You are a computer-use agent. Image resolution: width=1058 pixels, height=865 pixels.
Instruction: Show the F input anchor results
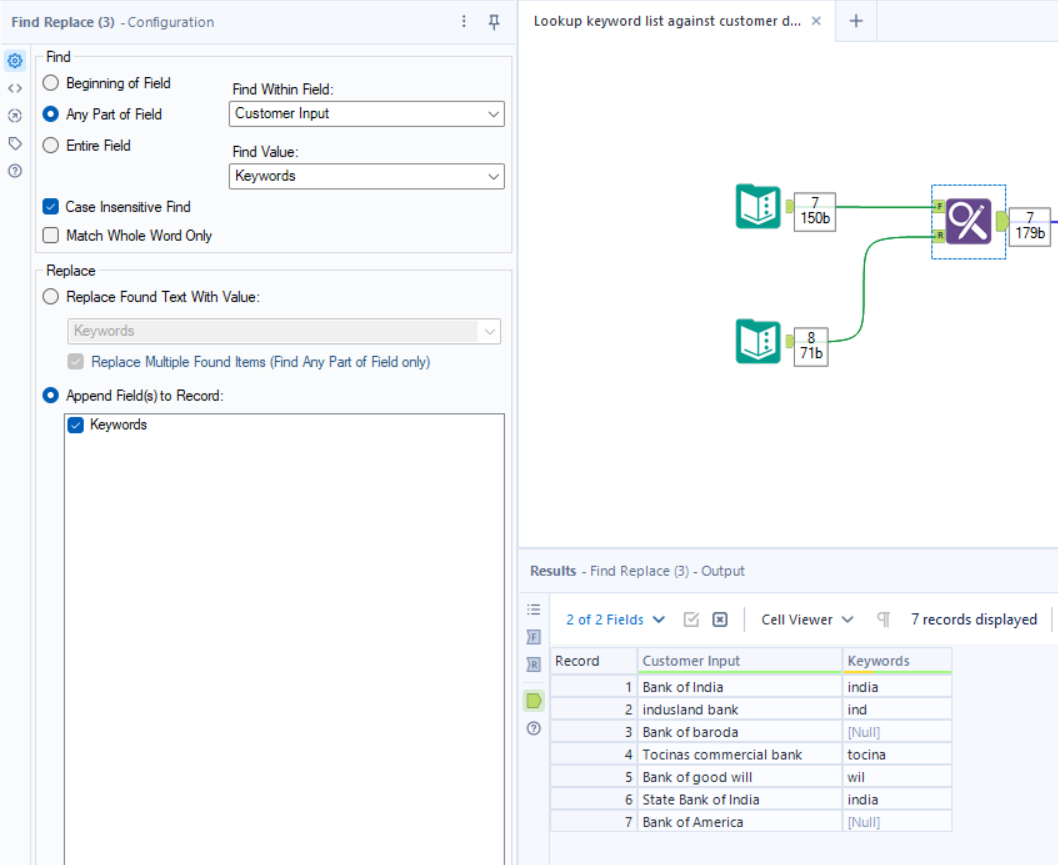533,637
